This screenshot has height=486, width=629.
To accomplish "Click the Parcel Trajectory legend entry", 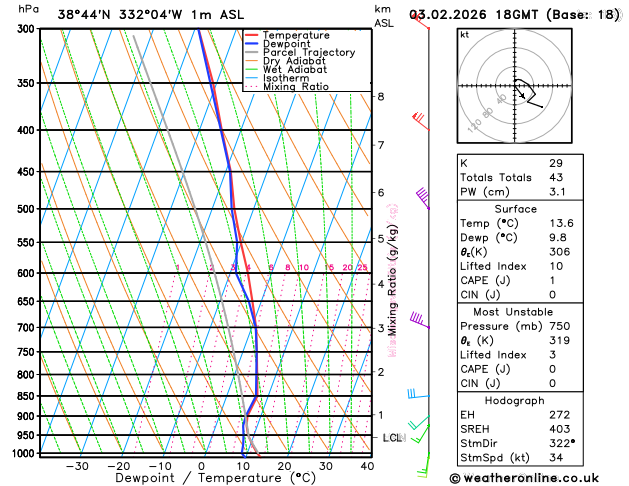I will click(x=300, y=53).
